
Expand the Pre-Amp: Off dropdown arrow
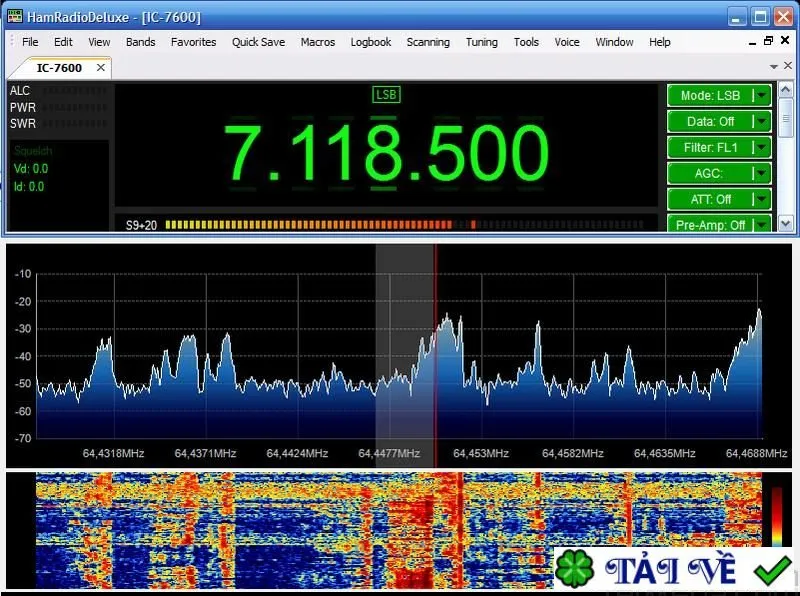762,224
